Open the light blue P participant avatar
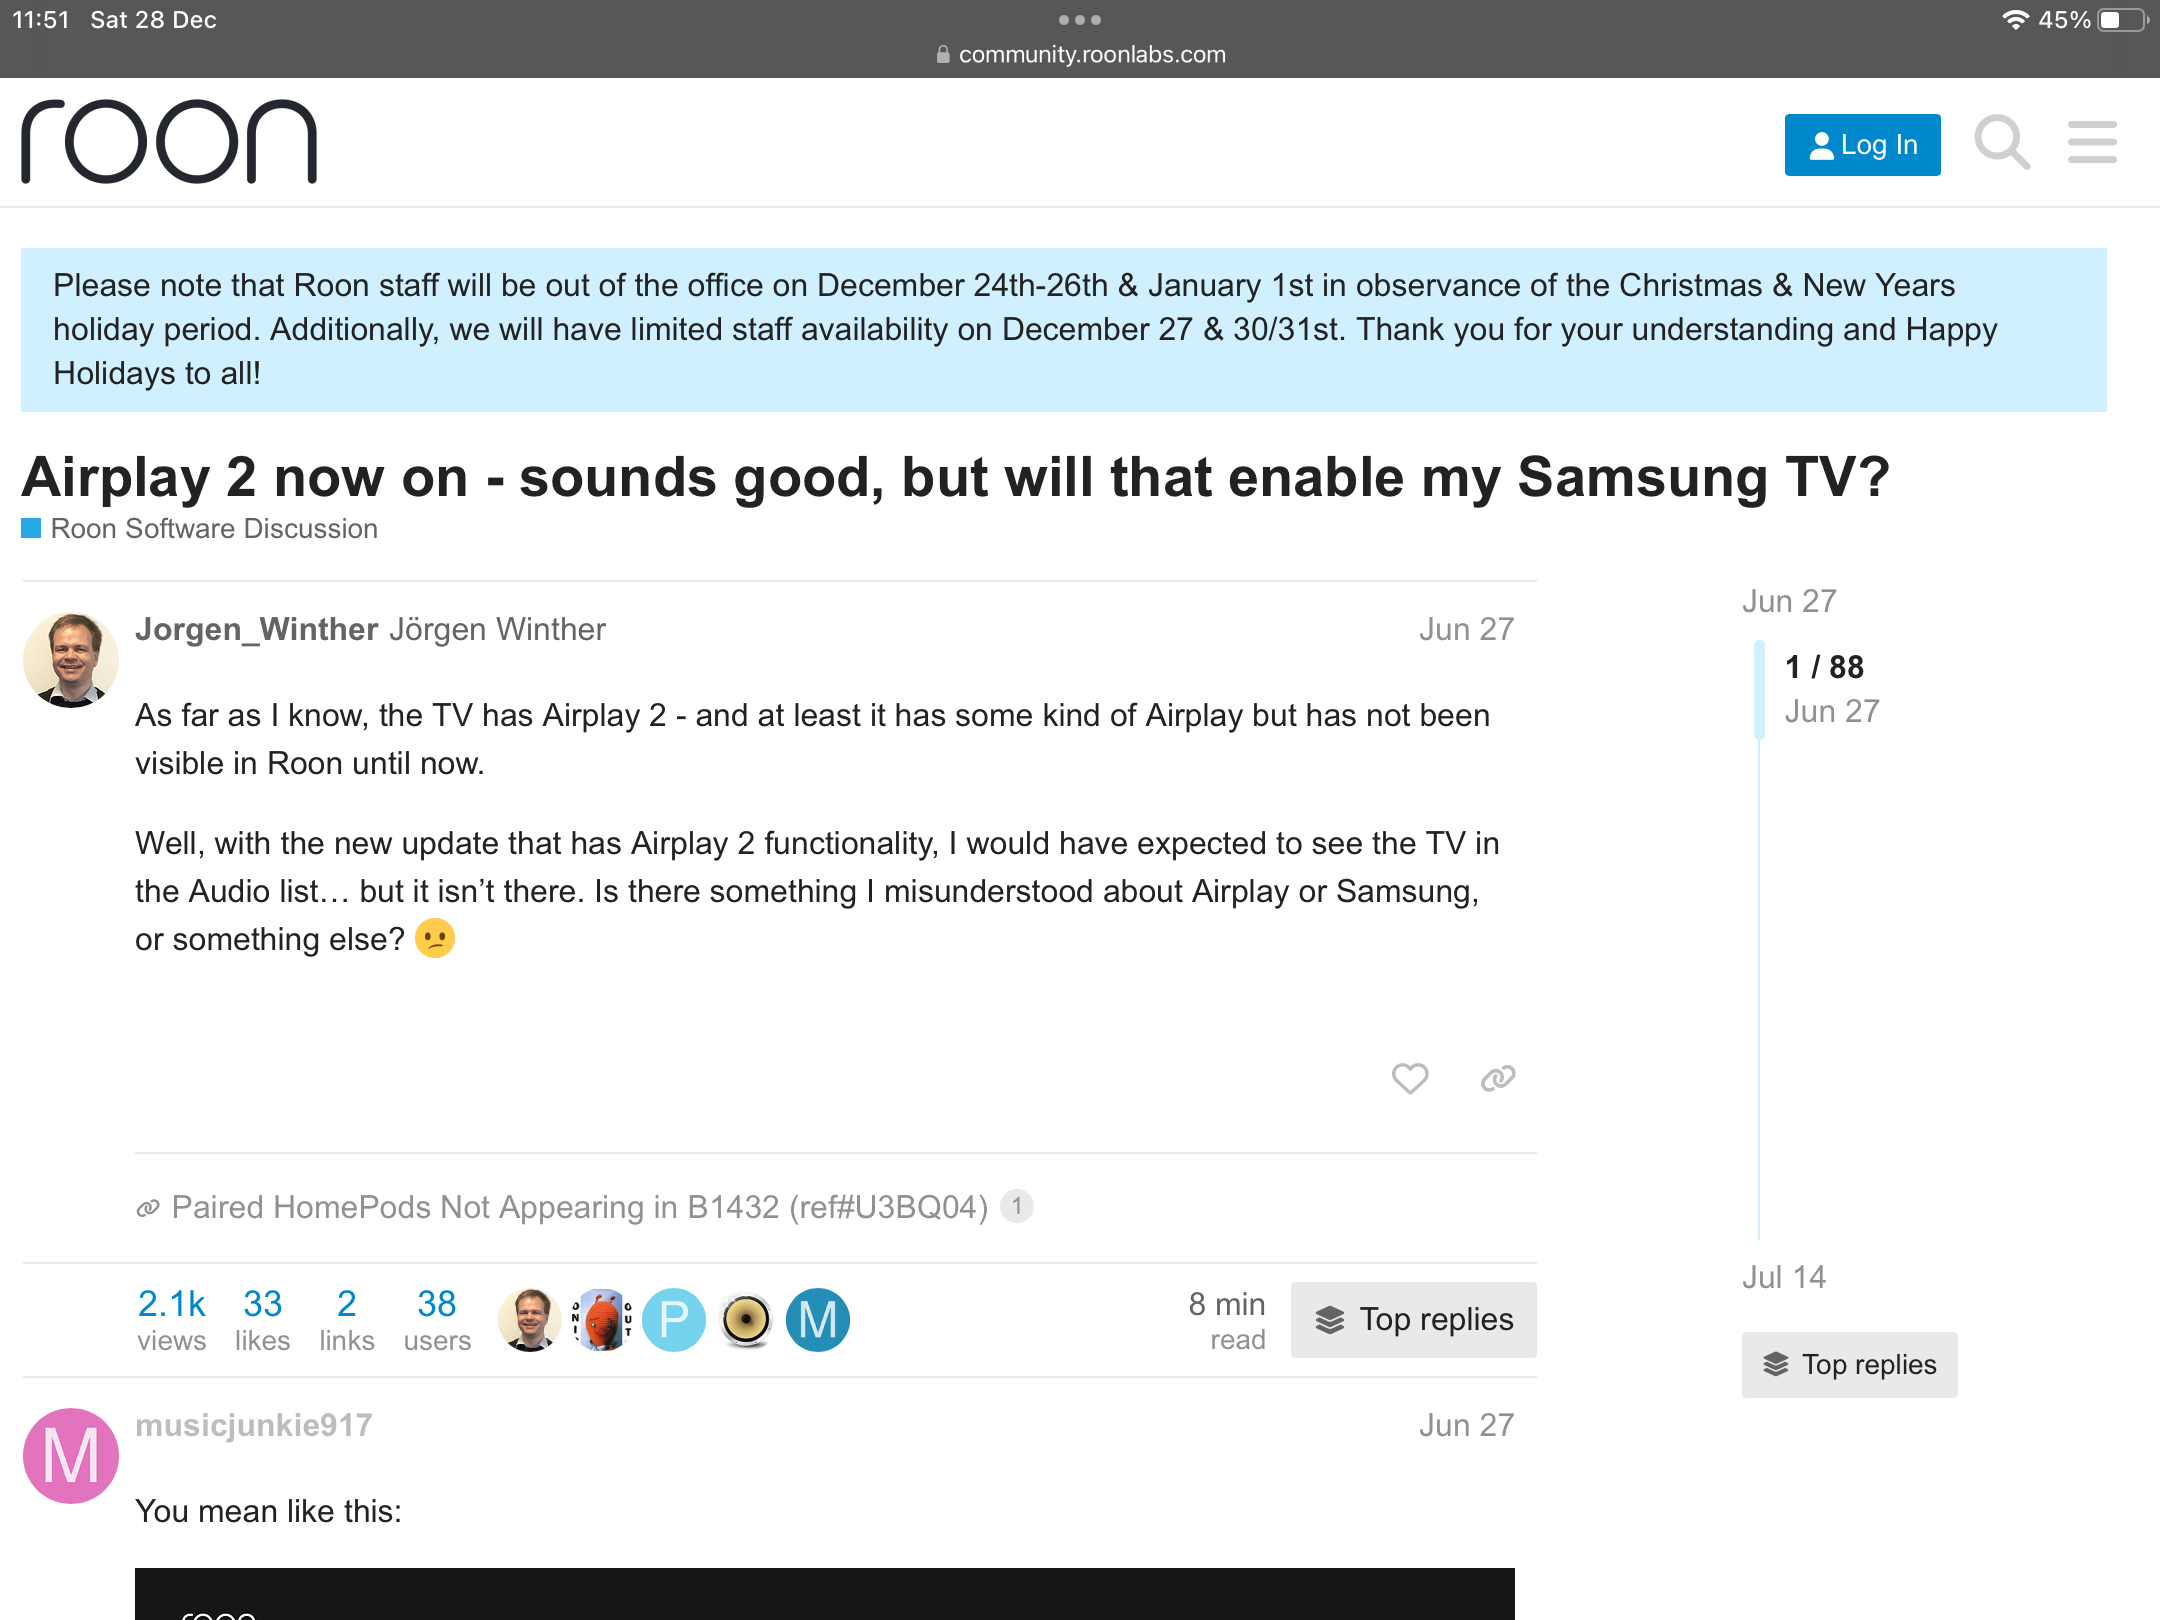 click(x=674, y=1320)
